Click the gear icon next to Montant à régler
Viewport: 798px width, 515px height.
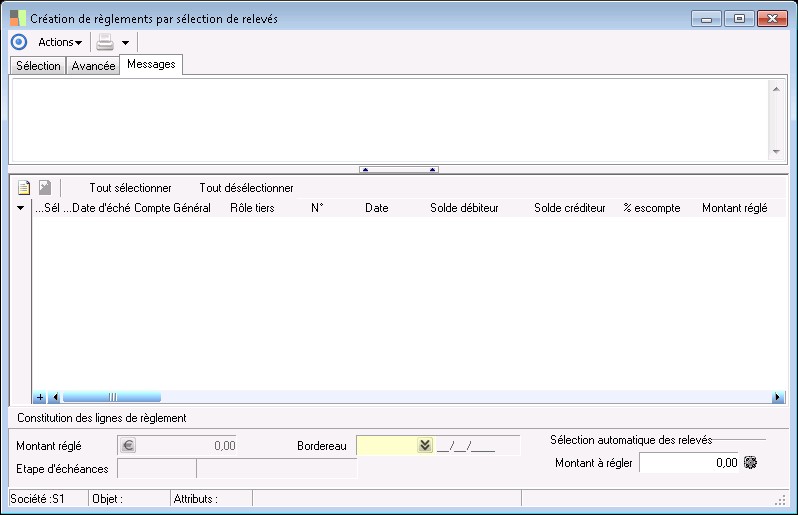(x=751, y=462)
